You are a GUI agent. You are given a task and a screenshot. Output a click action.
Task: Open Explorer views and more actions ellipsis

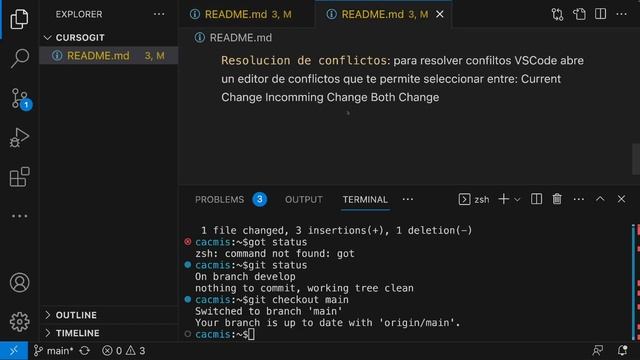159,14
